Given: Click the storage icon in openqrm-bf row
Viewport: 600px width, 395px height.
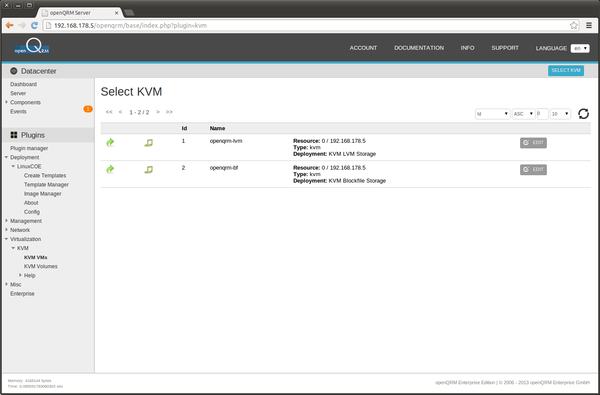Looking at the screenshot, I should click(x=148, y=170).
